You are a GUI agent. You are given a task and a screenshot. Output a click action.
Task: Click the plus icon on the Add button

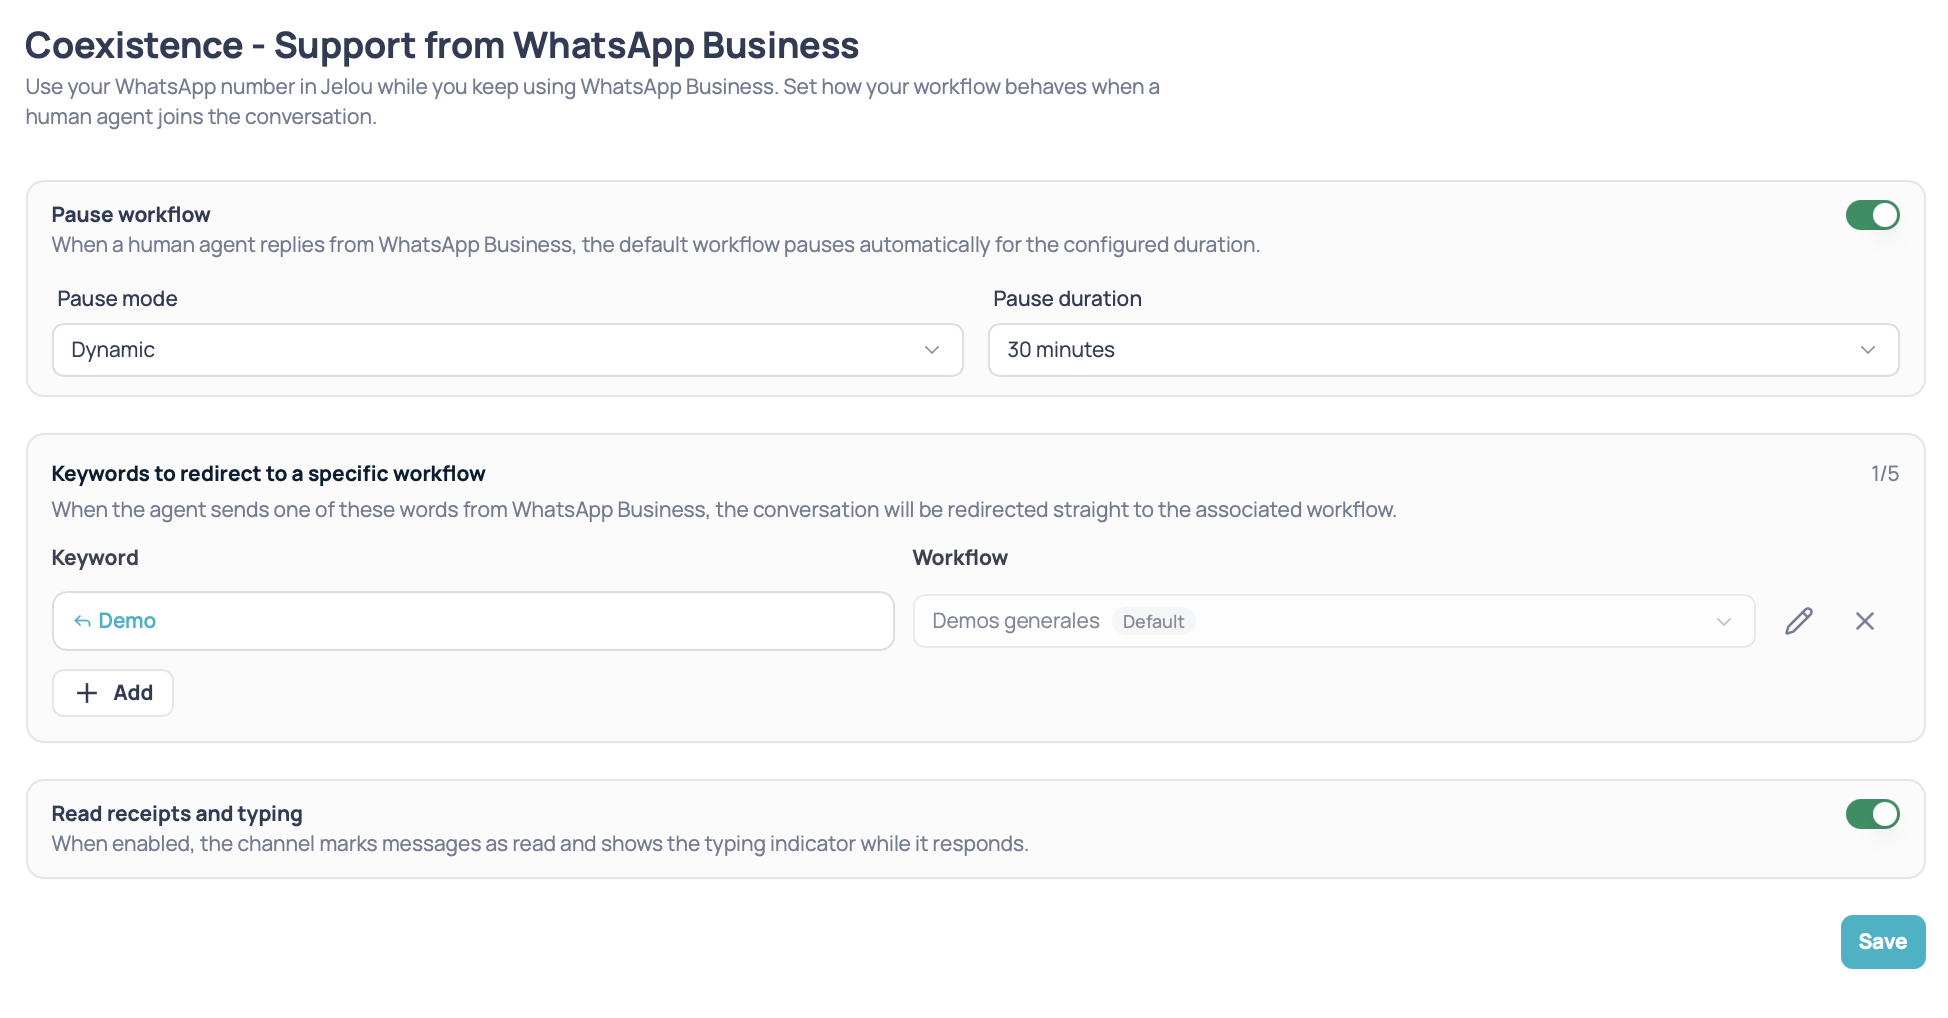(x=87, y=693)
